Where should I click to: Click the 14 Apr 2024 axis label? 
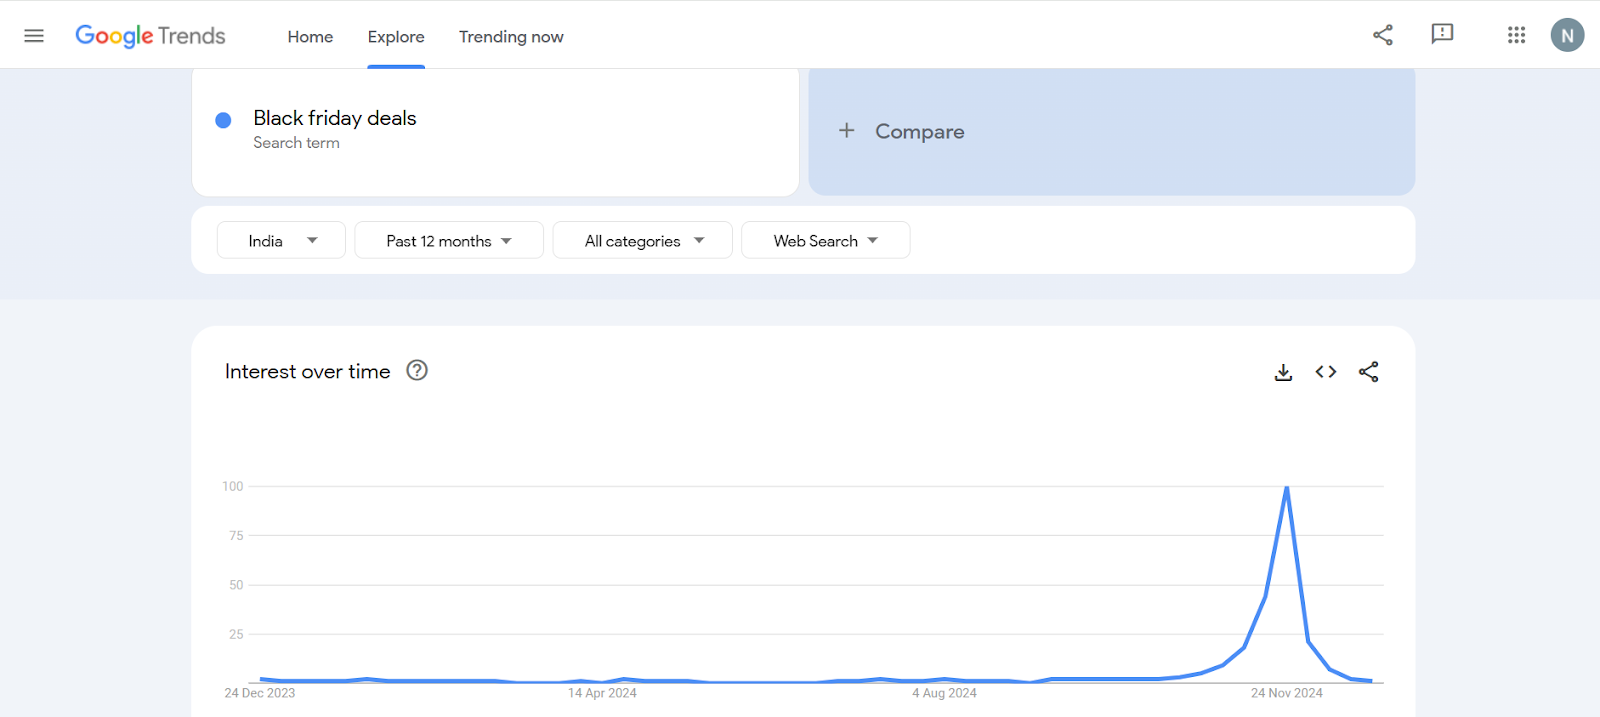tap(602, 693)
